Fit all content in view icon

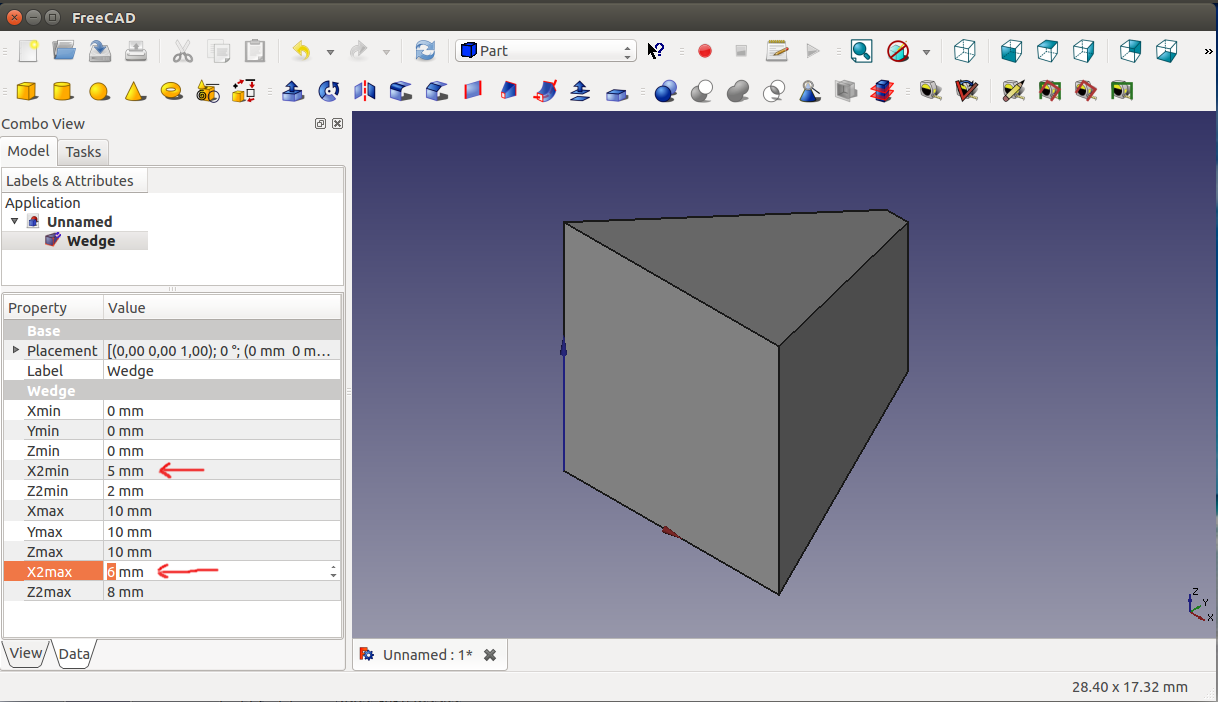861,51
